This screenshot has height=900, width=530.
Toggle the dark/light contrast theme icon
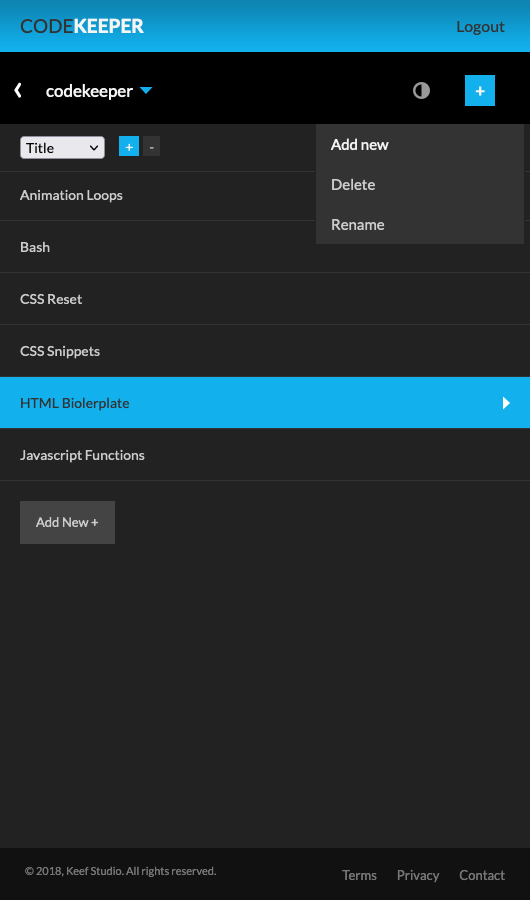[421, 91]
